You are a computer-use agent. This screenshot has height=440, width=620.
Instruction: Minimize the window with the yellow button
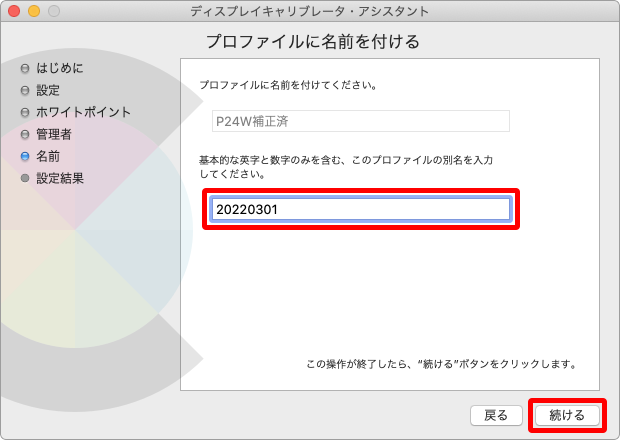pyautogui.click(x=33, y=11)
